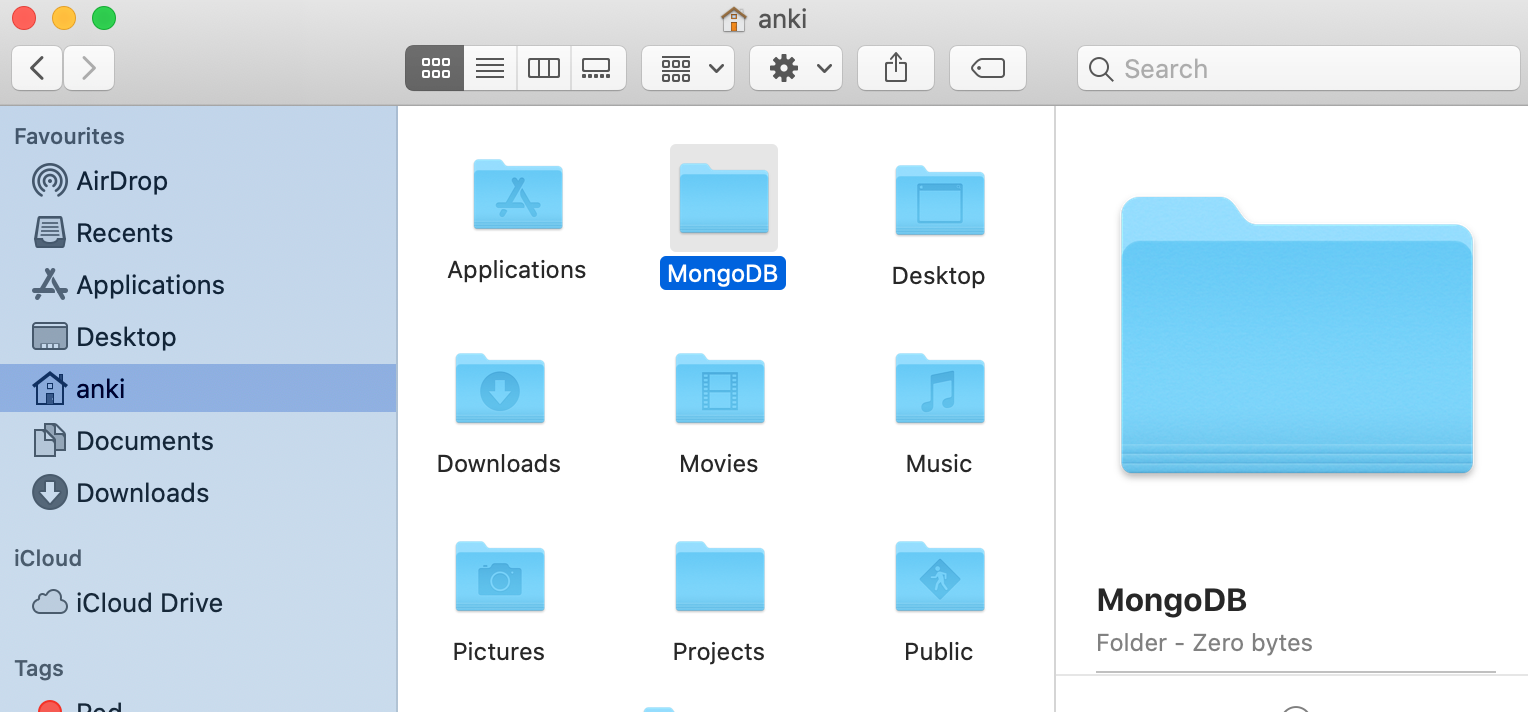Click the MongoDB file name label in the grid
1528x712 pixels.
[x=723, y=274]
